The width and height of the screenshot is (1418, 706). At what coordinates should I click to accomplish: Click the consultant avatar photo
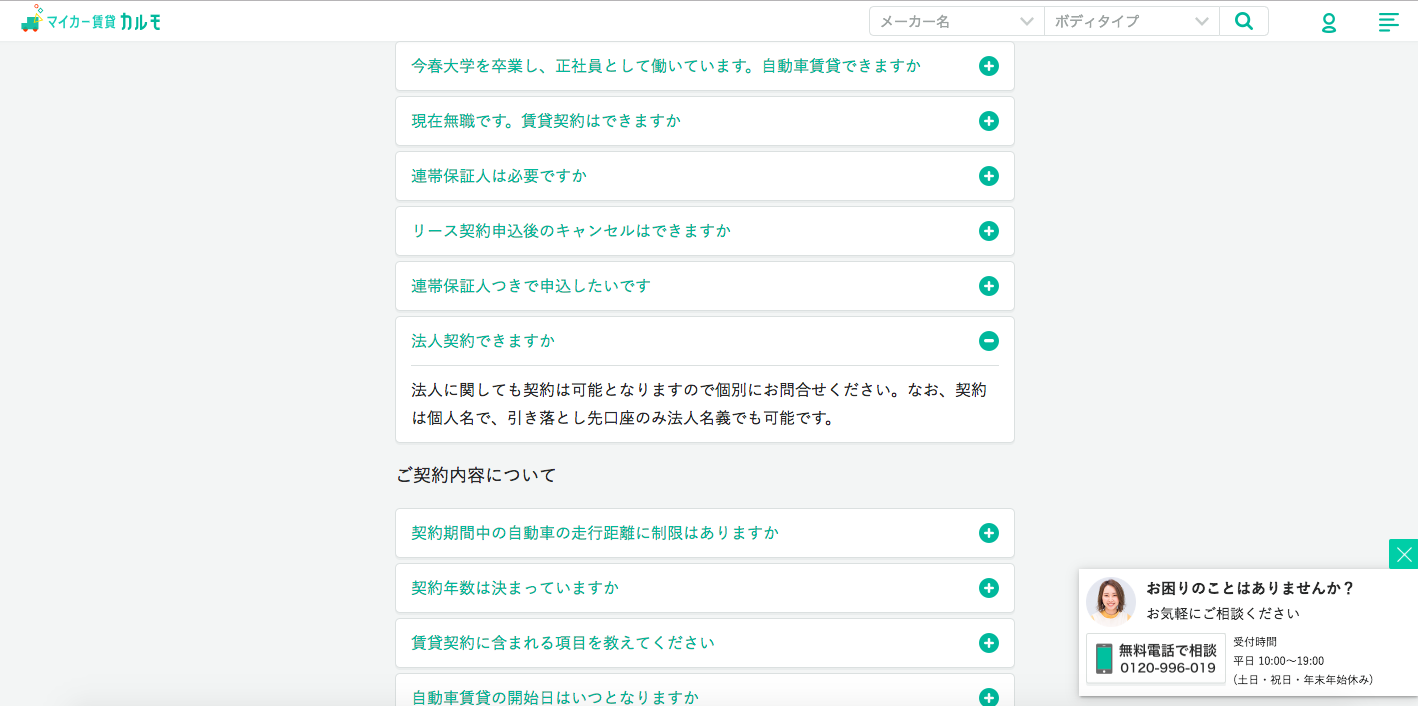pyautogui.click(x=1111, y=601)
